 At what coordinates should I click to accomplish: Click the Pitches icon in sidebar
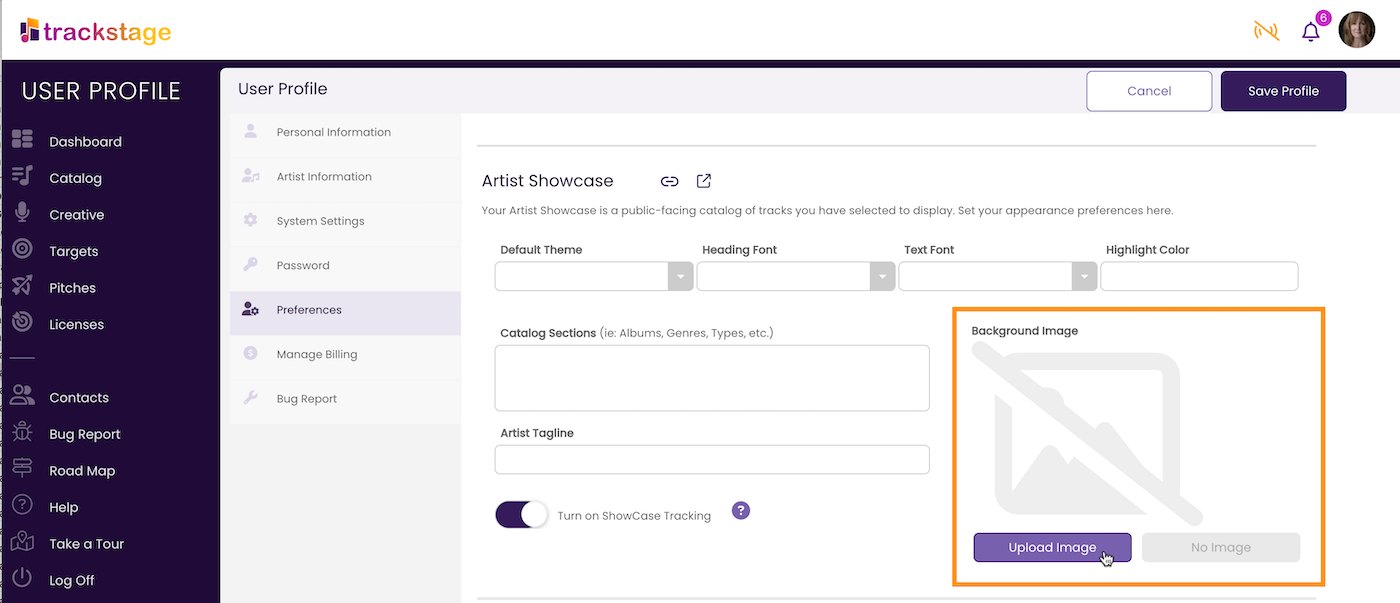[x=22, y=287]
